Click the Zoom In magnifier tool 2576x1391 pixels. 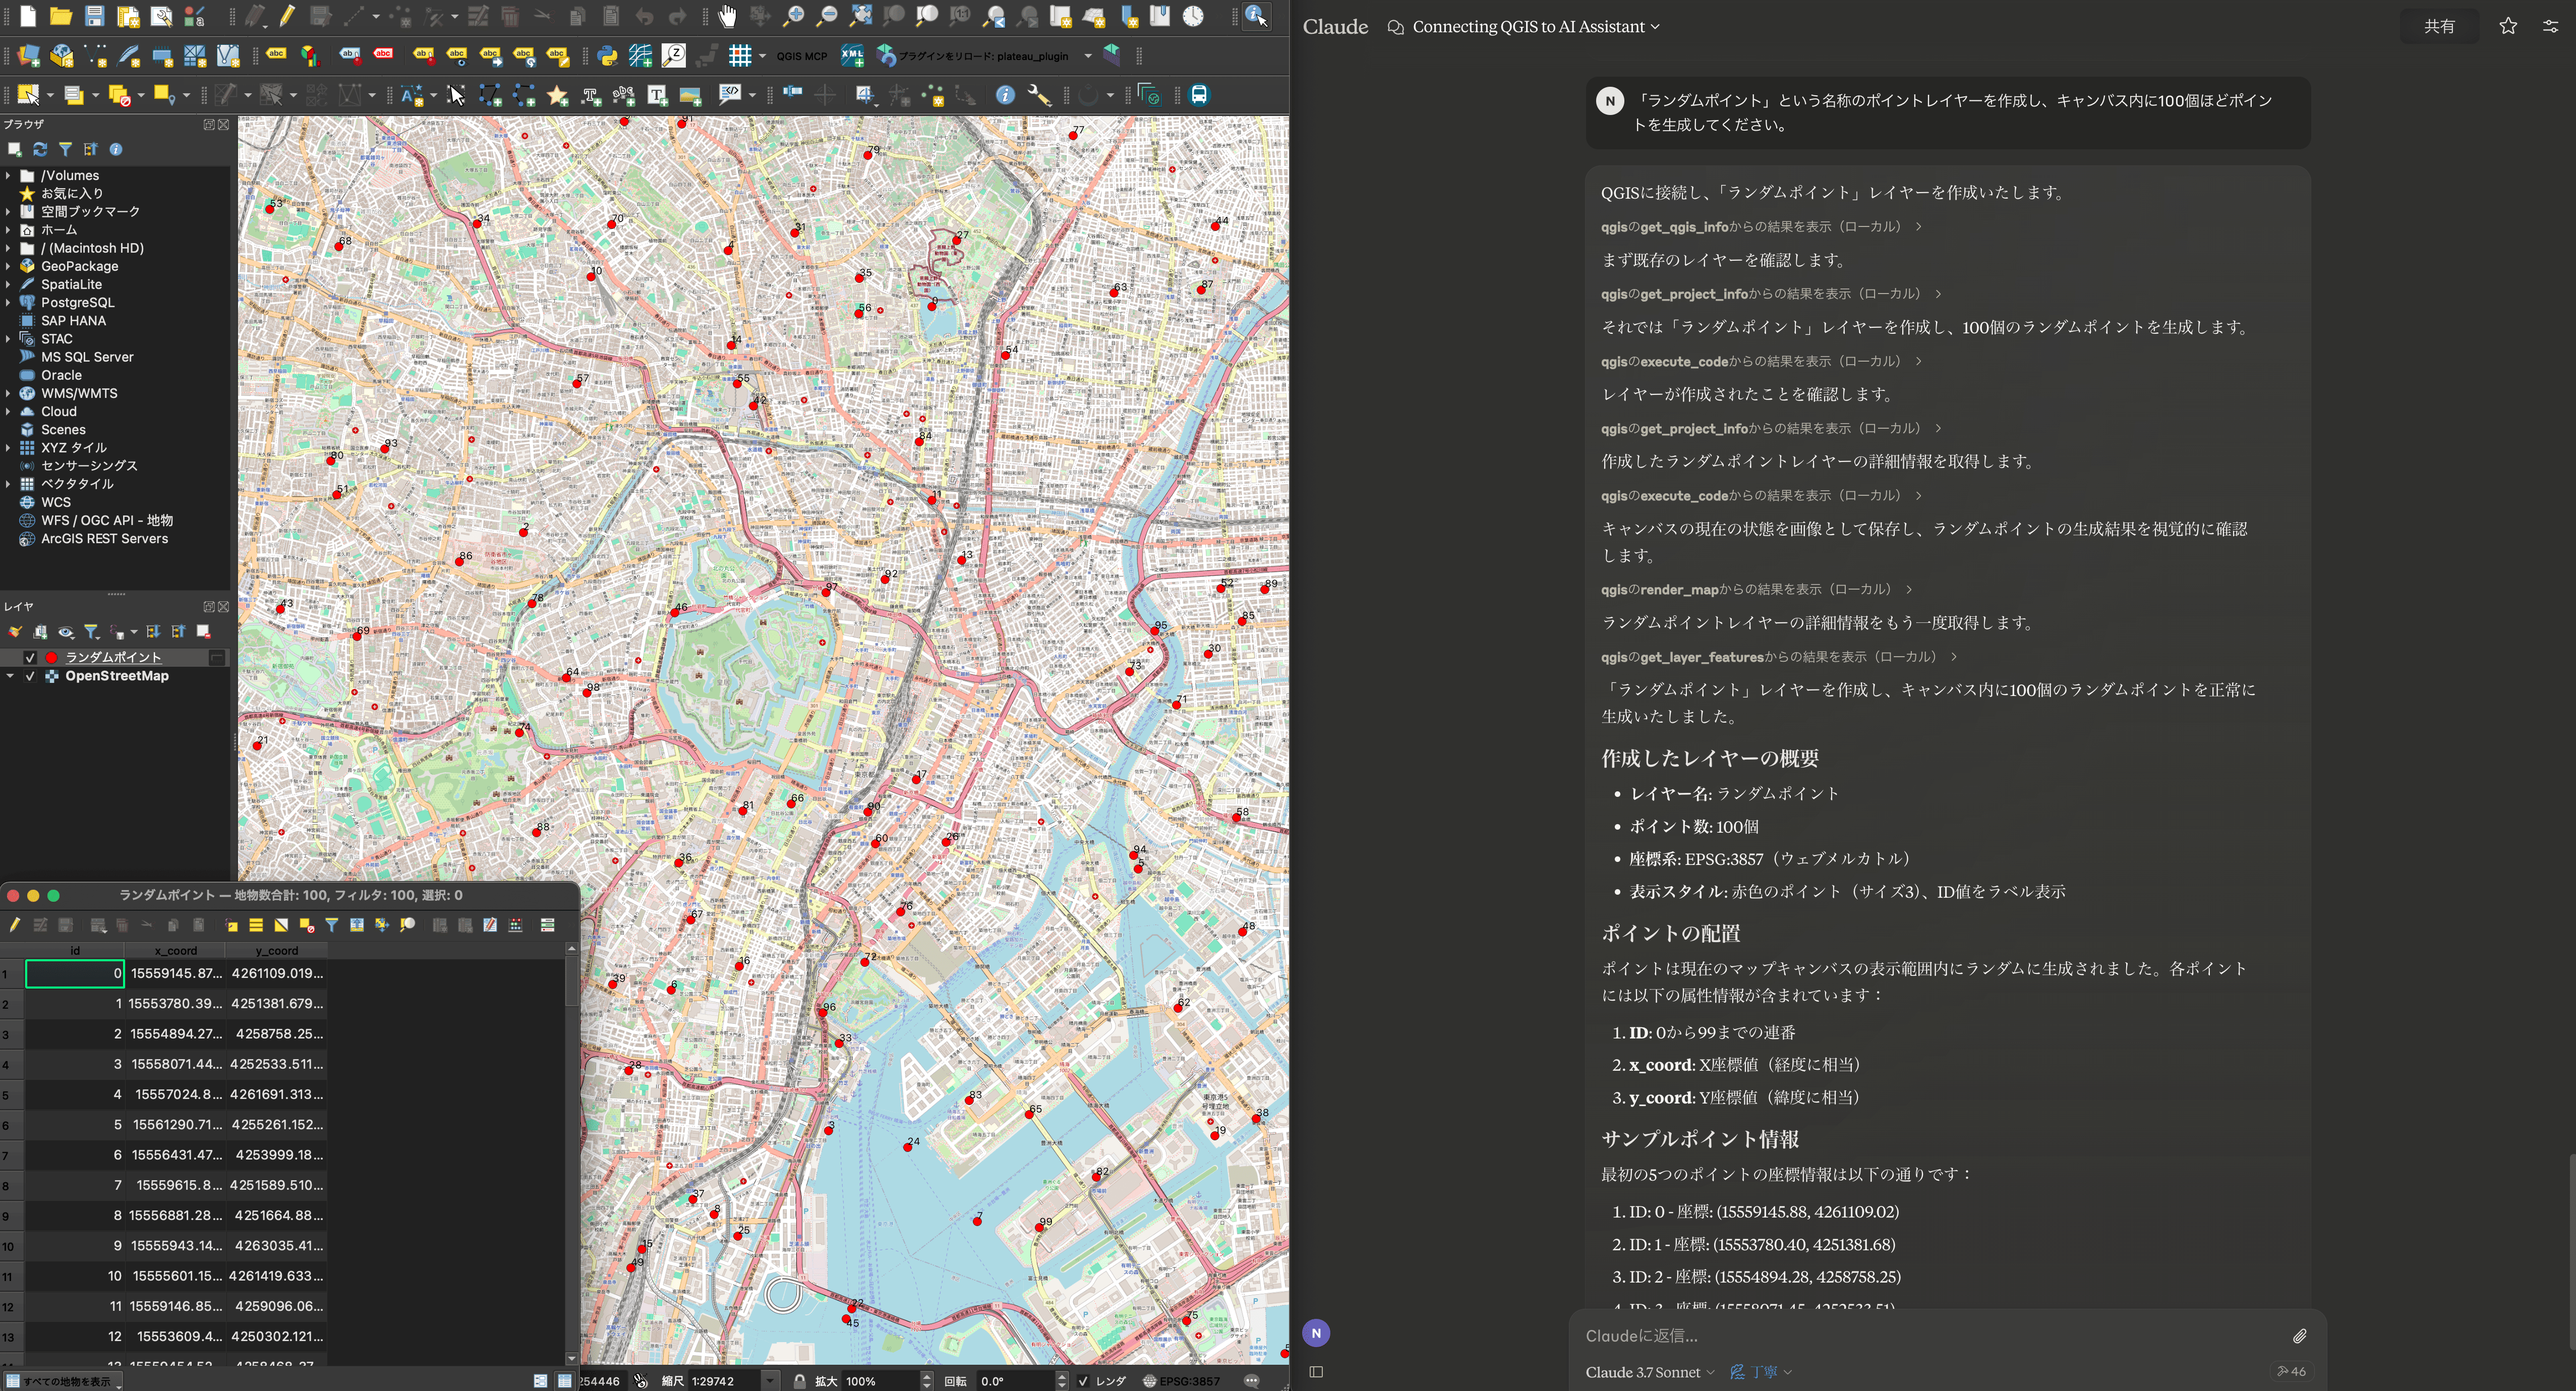[793, 16]
